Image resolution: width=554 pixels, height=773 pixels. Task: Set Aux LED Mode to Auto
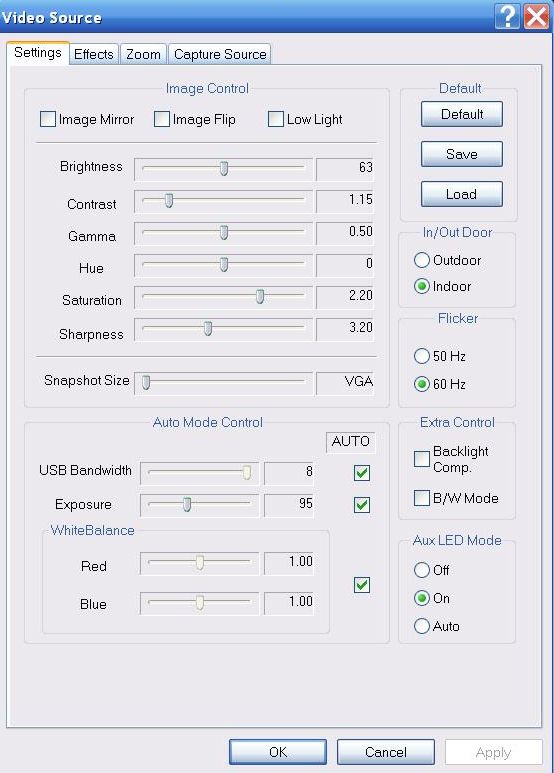[x=422, y=626]
